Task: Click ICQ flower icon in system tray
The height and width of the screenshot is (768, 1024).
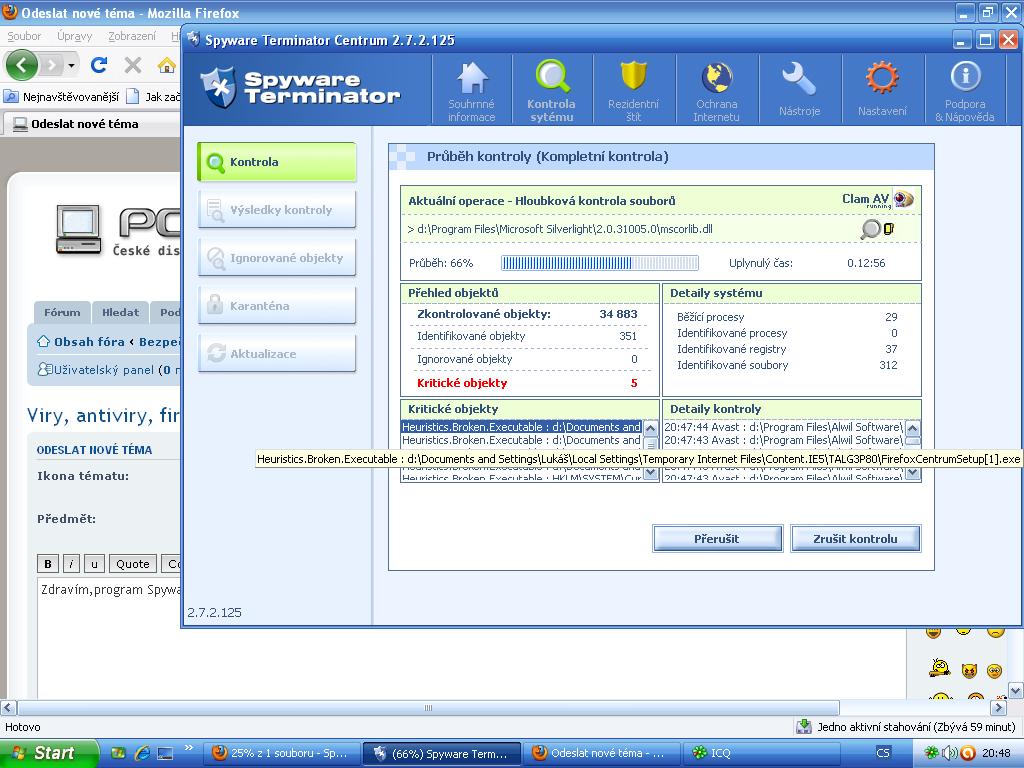Action: click(x=931, y=753)
